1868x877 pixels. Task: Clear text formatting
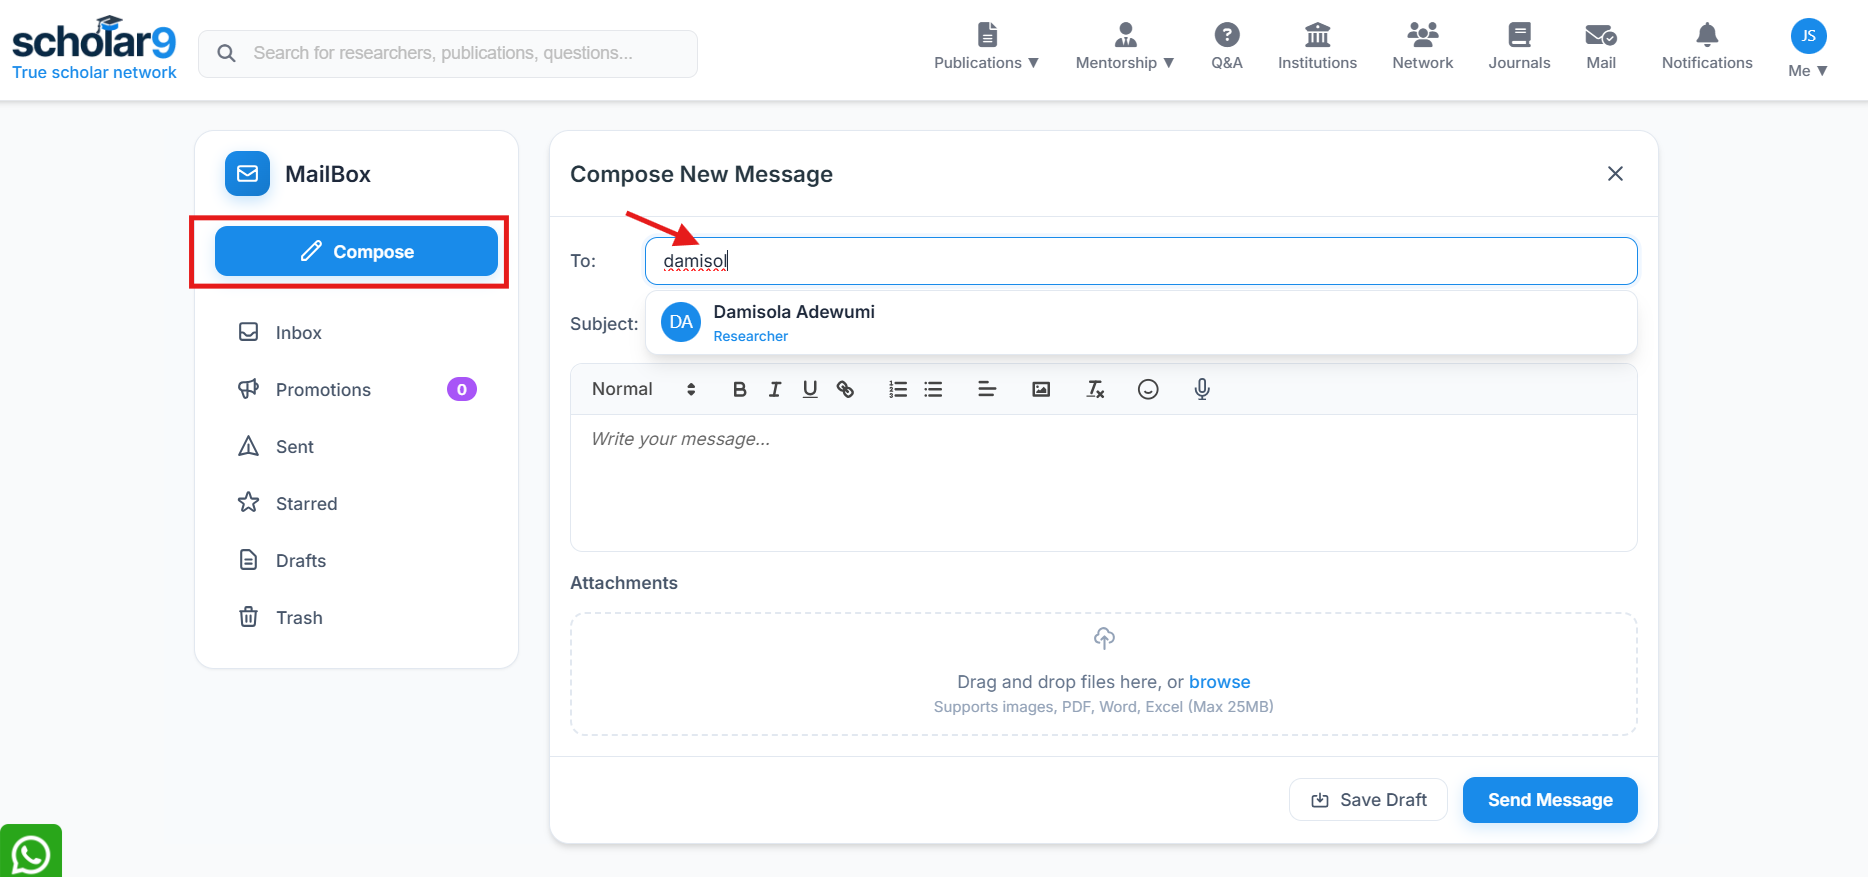tap(1095, 389)
